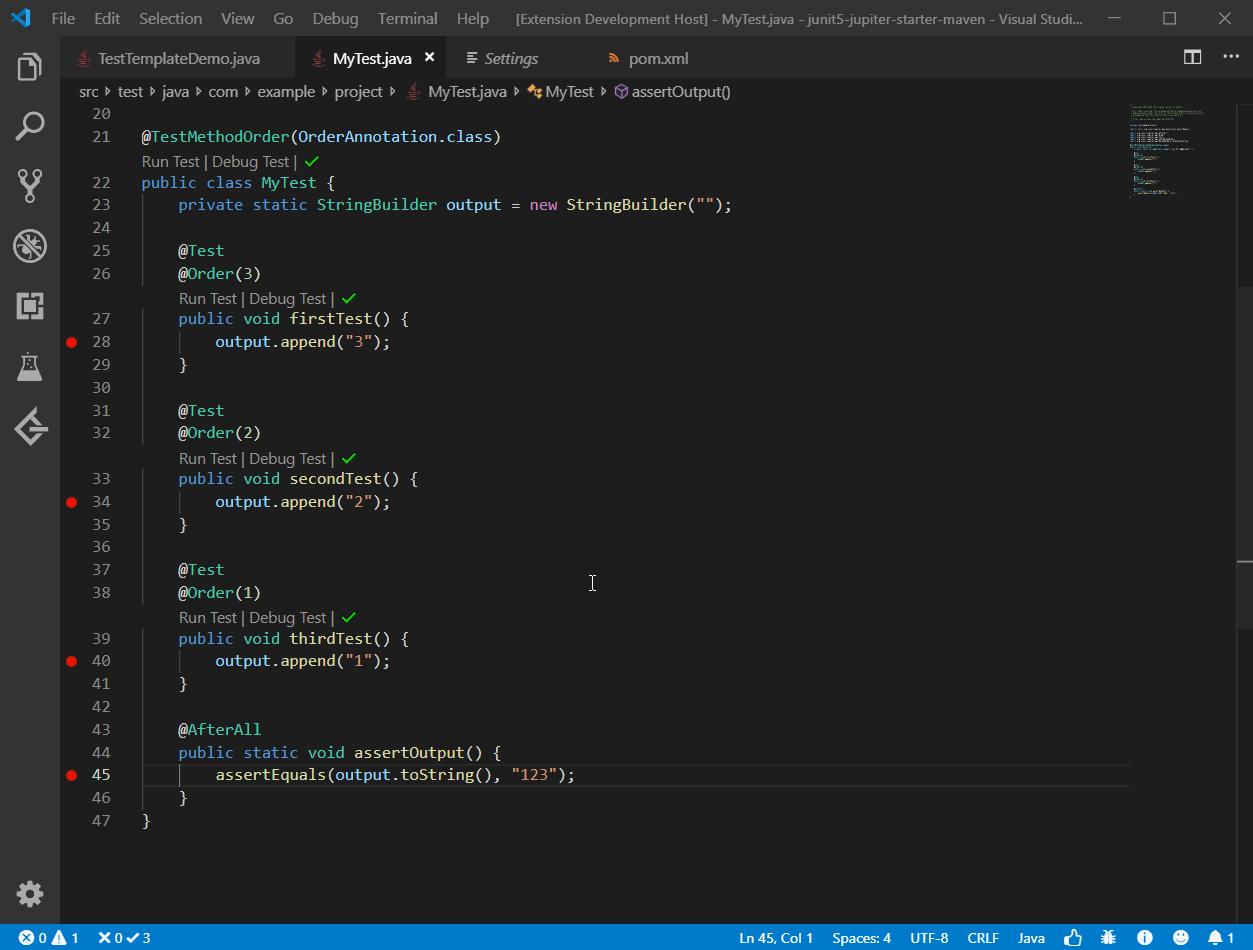1253x950 pixels.
Task: Open the Source Control view
Action: [x=29, y=185]
